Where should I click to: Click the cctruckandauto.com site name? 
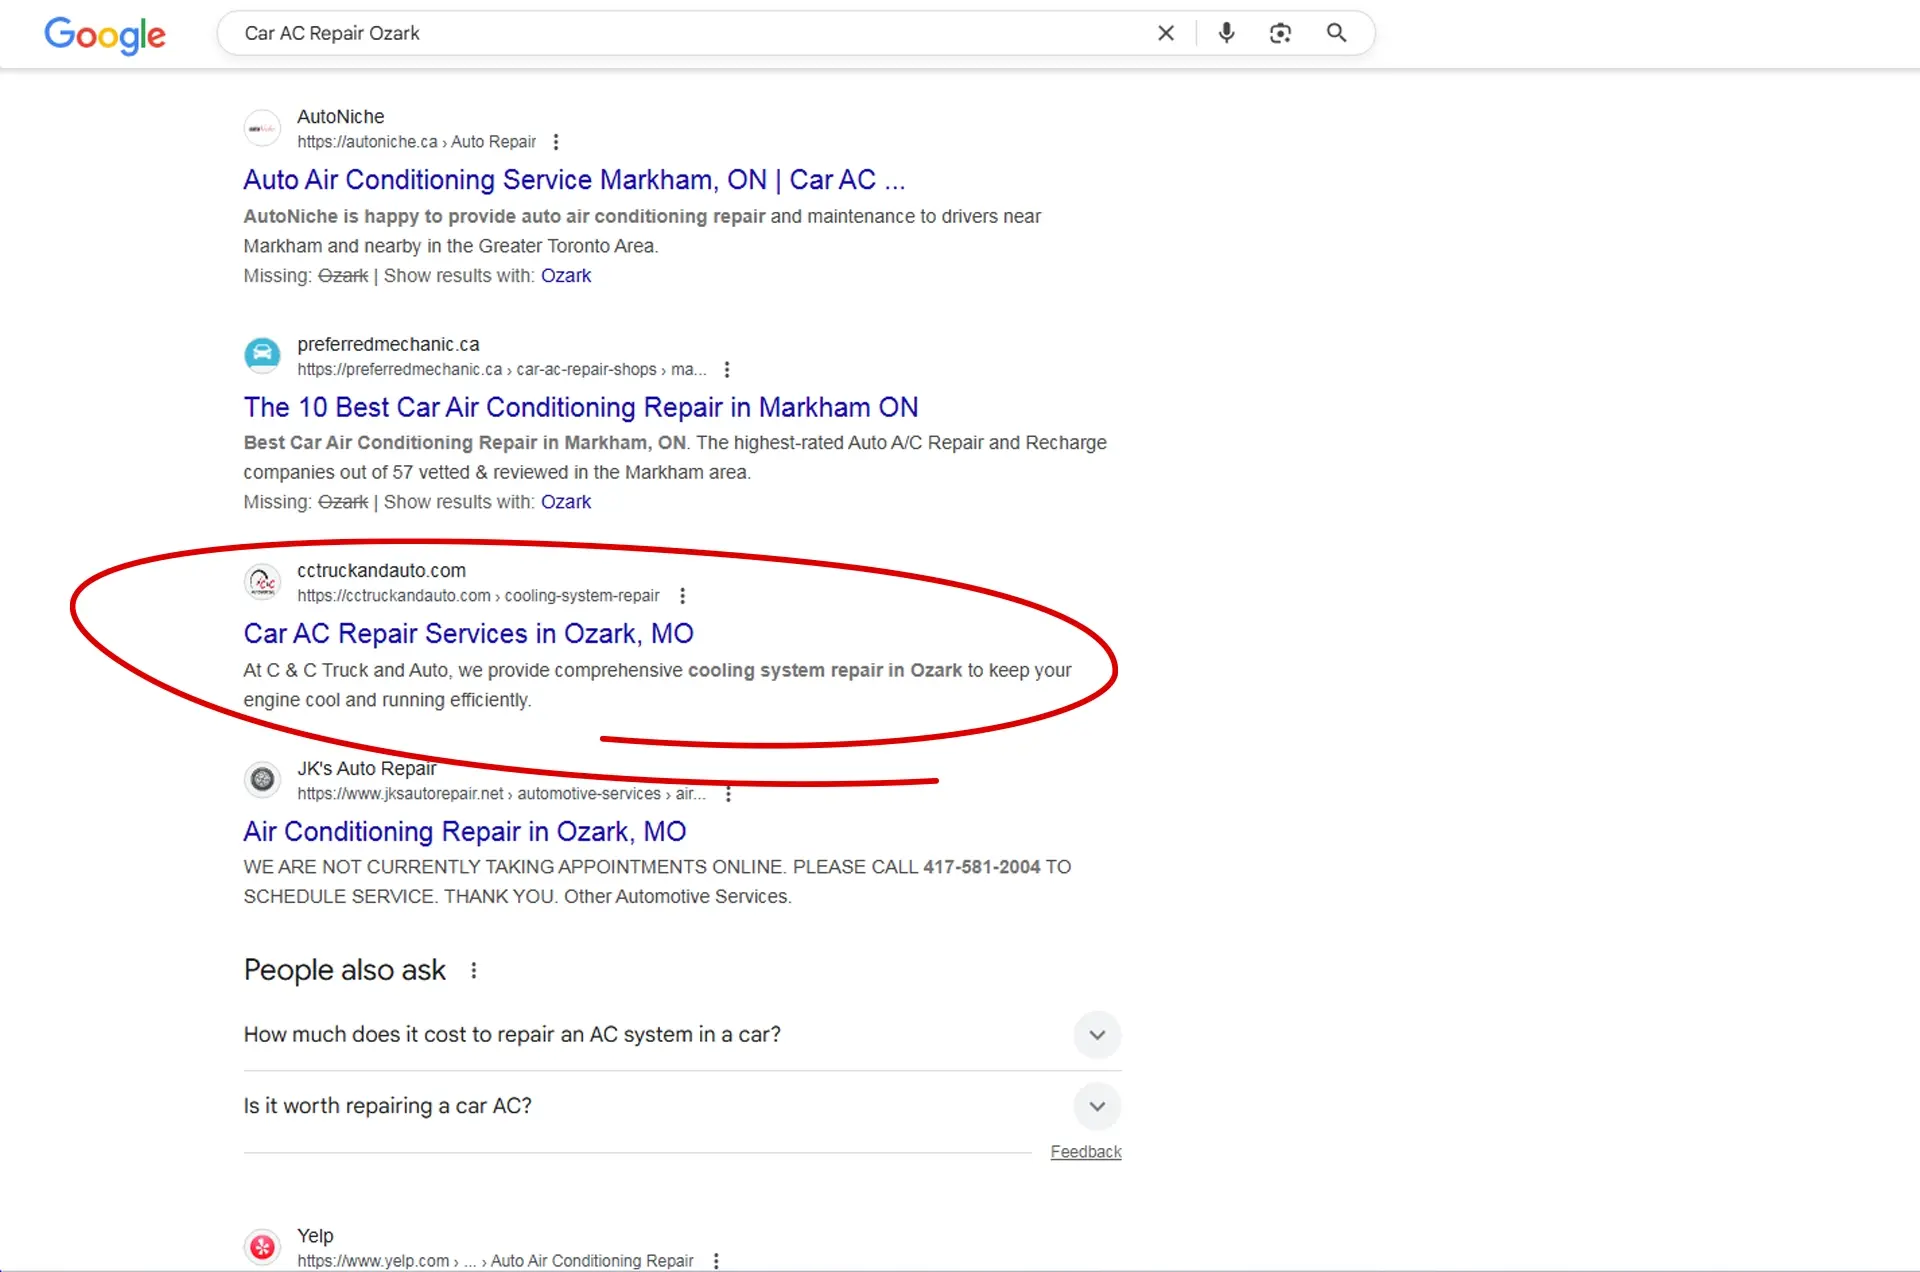(381, 570)
